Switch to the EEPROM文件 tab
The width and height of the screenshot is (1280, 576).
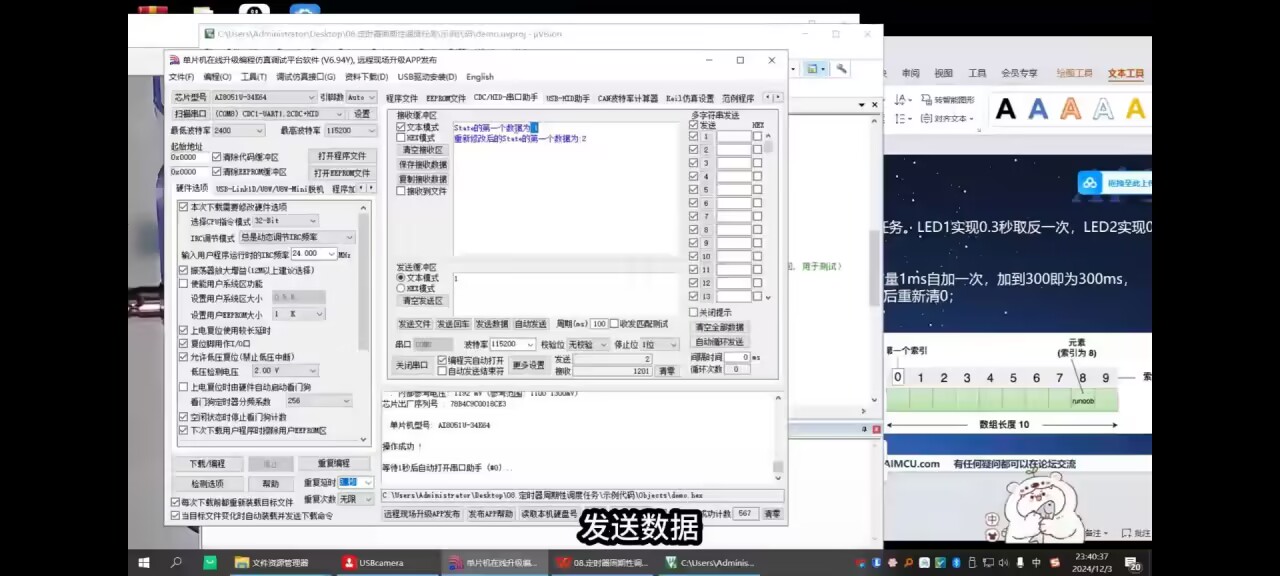[446, 98]
